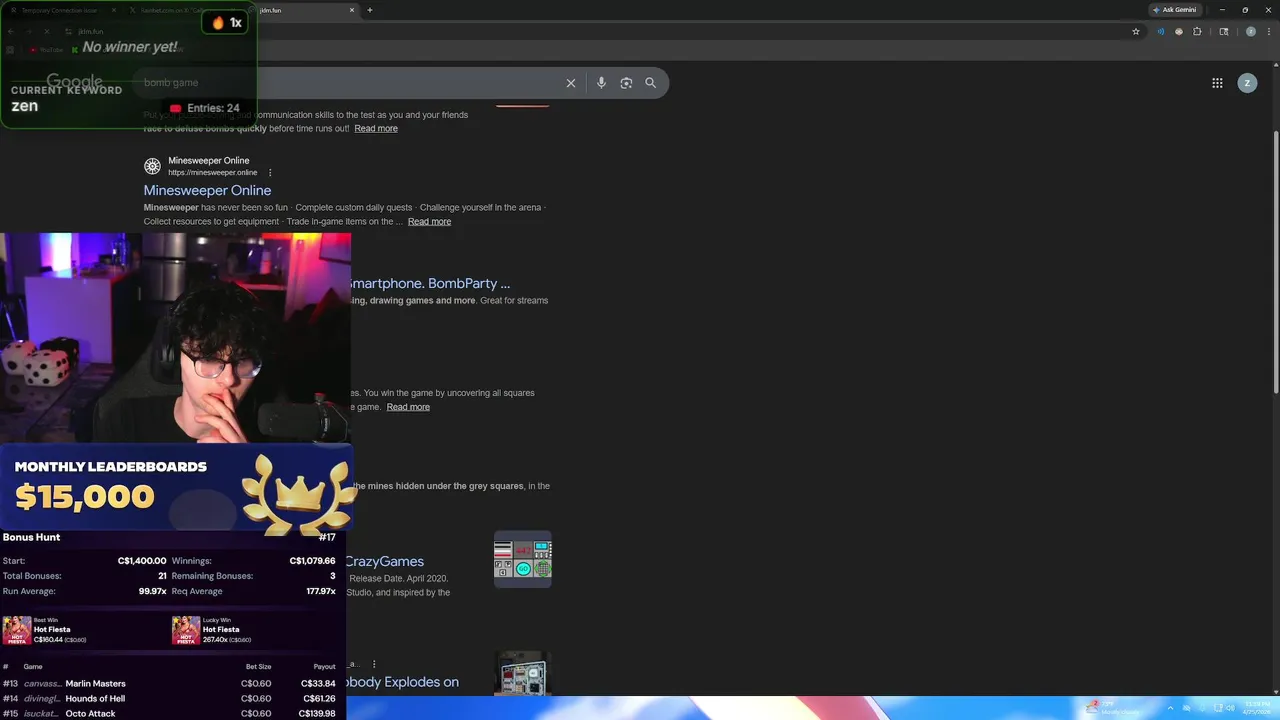Screen dimensions: 1280x720
Task: Open the Google account avatar Z on the page
Action: pos(1247,83)
